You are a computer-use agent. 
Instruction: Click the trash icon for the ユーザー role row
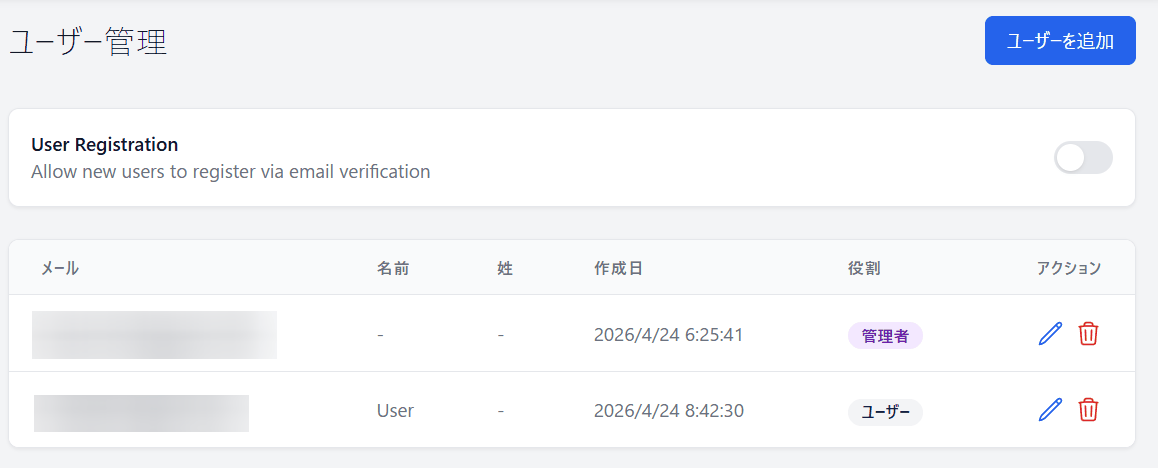click(1088, 409)
